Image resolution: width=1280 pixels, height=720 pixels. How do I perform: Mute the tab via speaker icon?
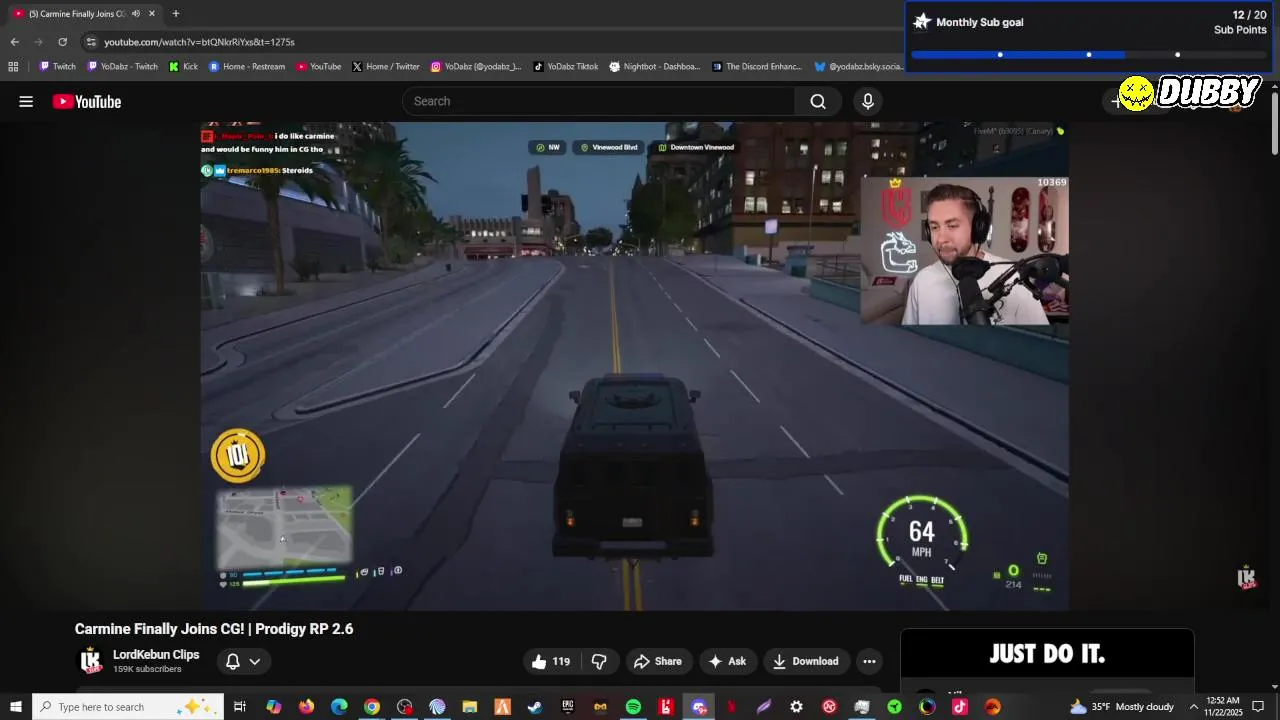point(136,14)
